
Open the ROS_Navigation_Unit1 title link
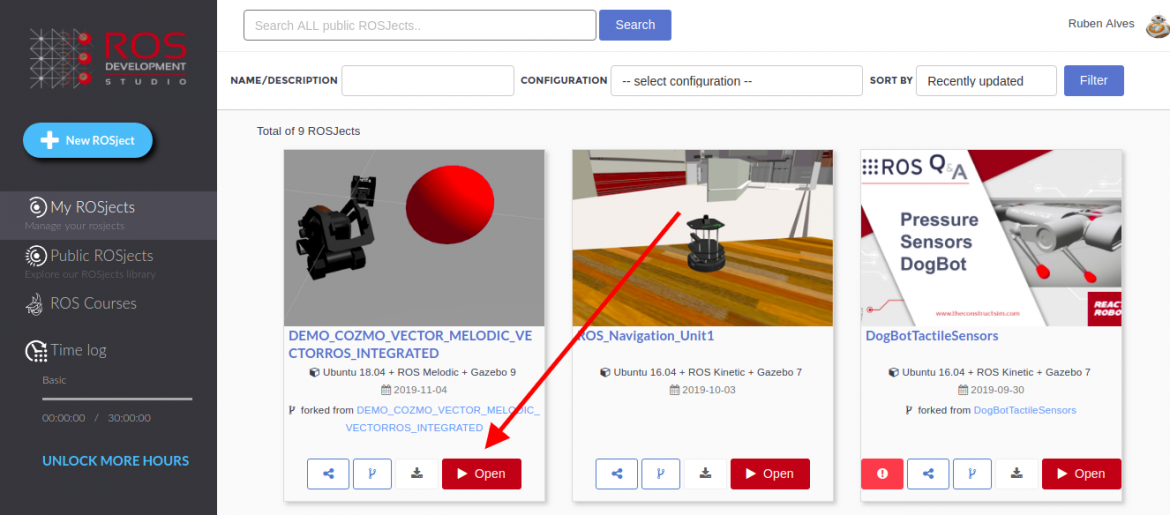coord(646,336)
